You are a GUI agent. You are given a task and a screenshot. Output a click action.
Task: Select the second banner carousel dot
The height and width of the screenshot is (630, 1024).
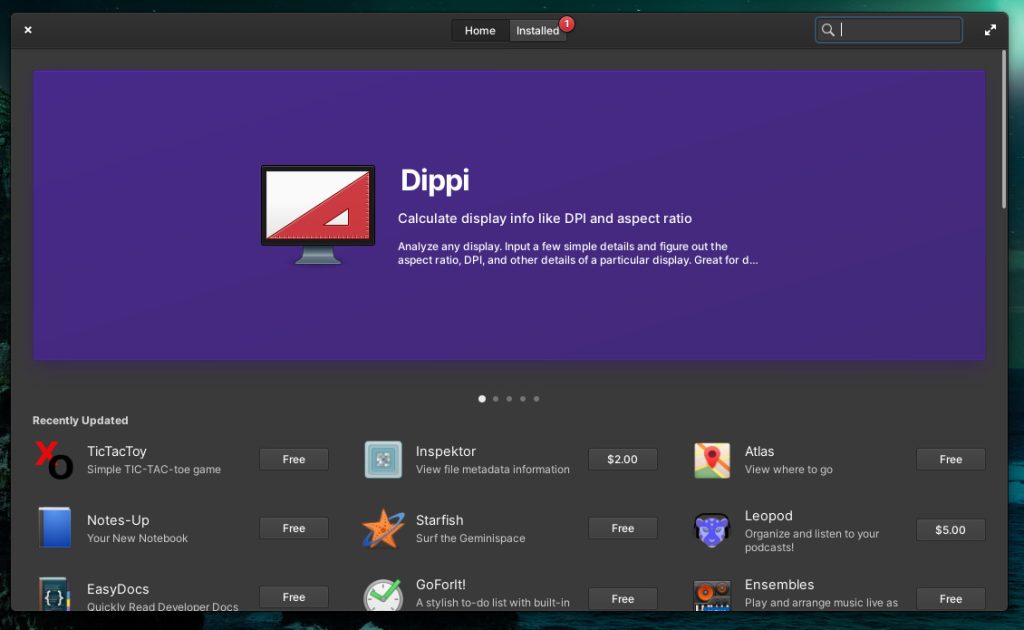496,399
